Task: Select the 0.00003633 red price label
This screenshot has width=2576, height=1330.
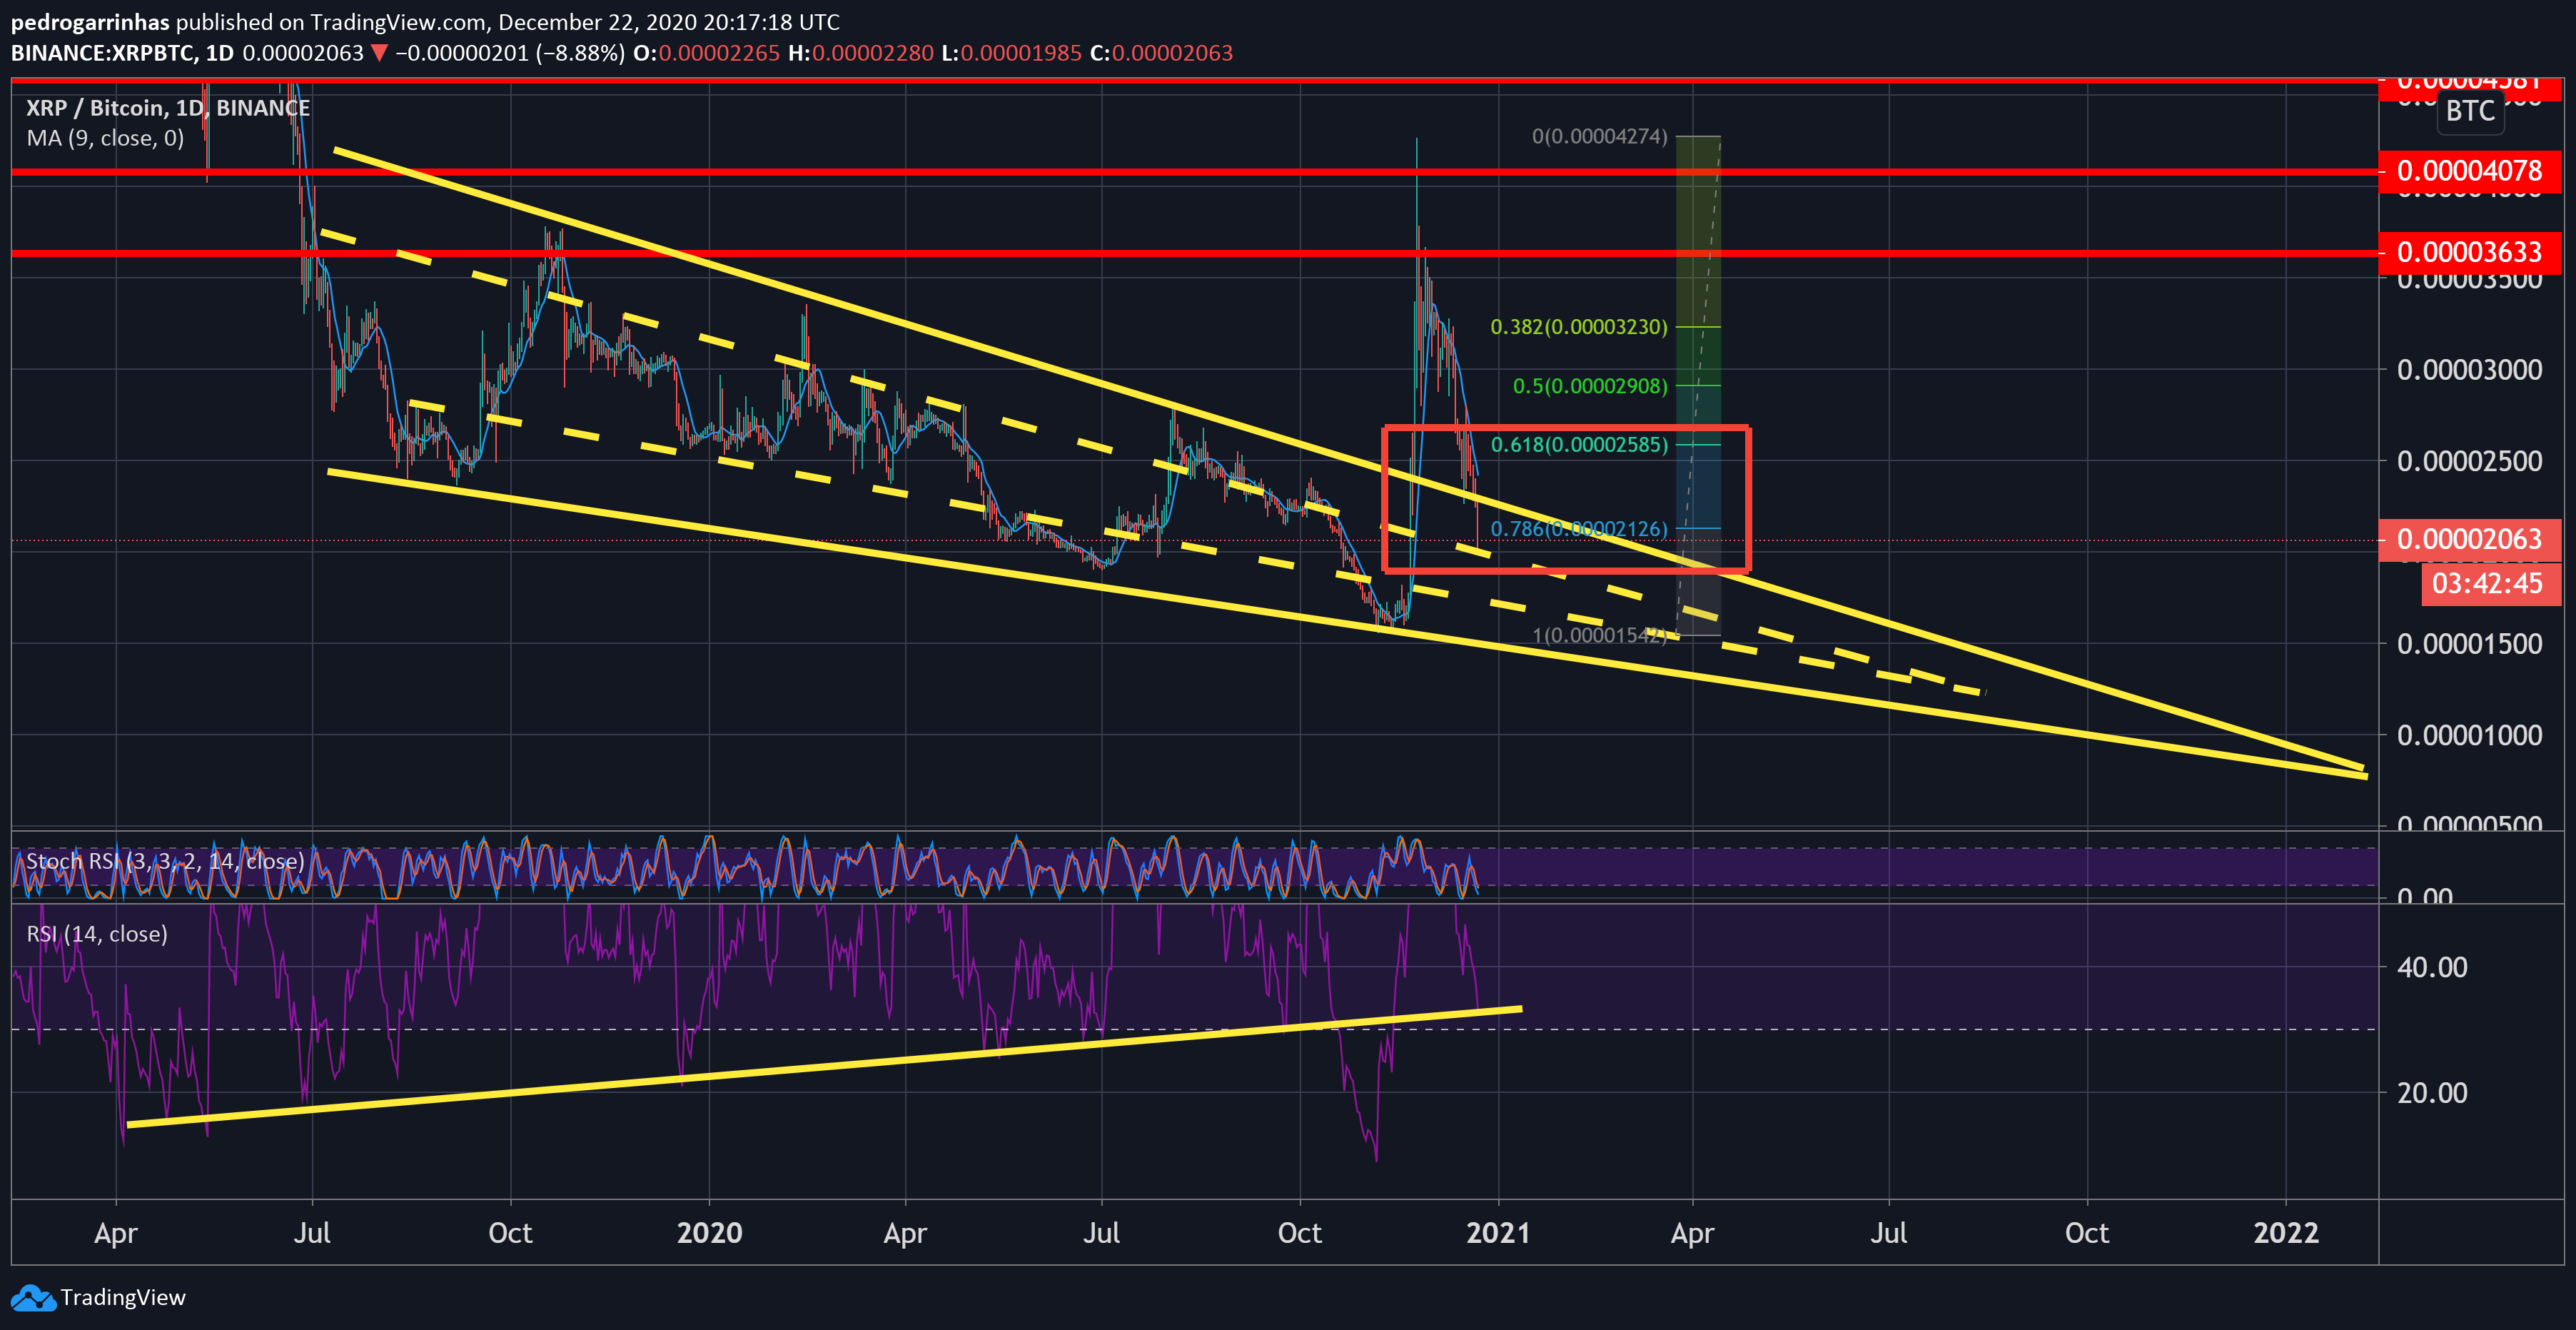Action: tap(2469, 252)
